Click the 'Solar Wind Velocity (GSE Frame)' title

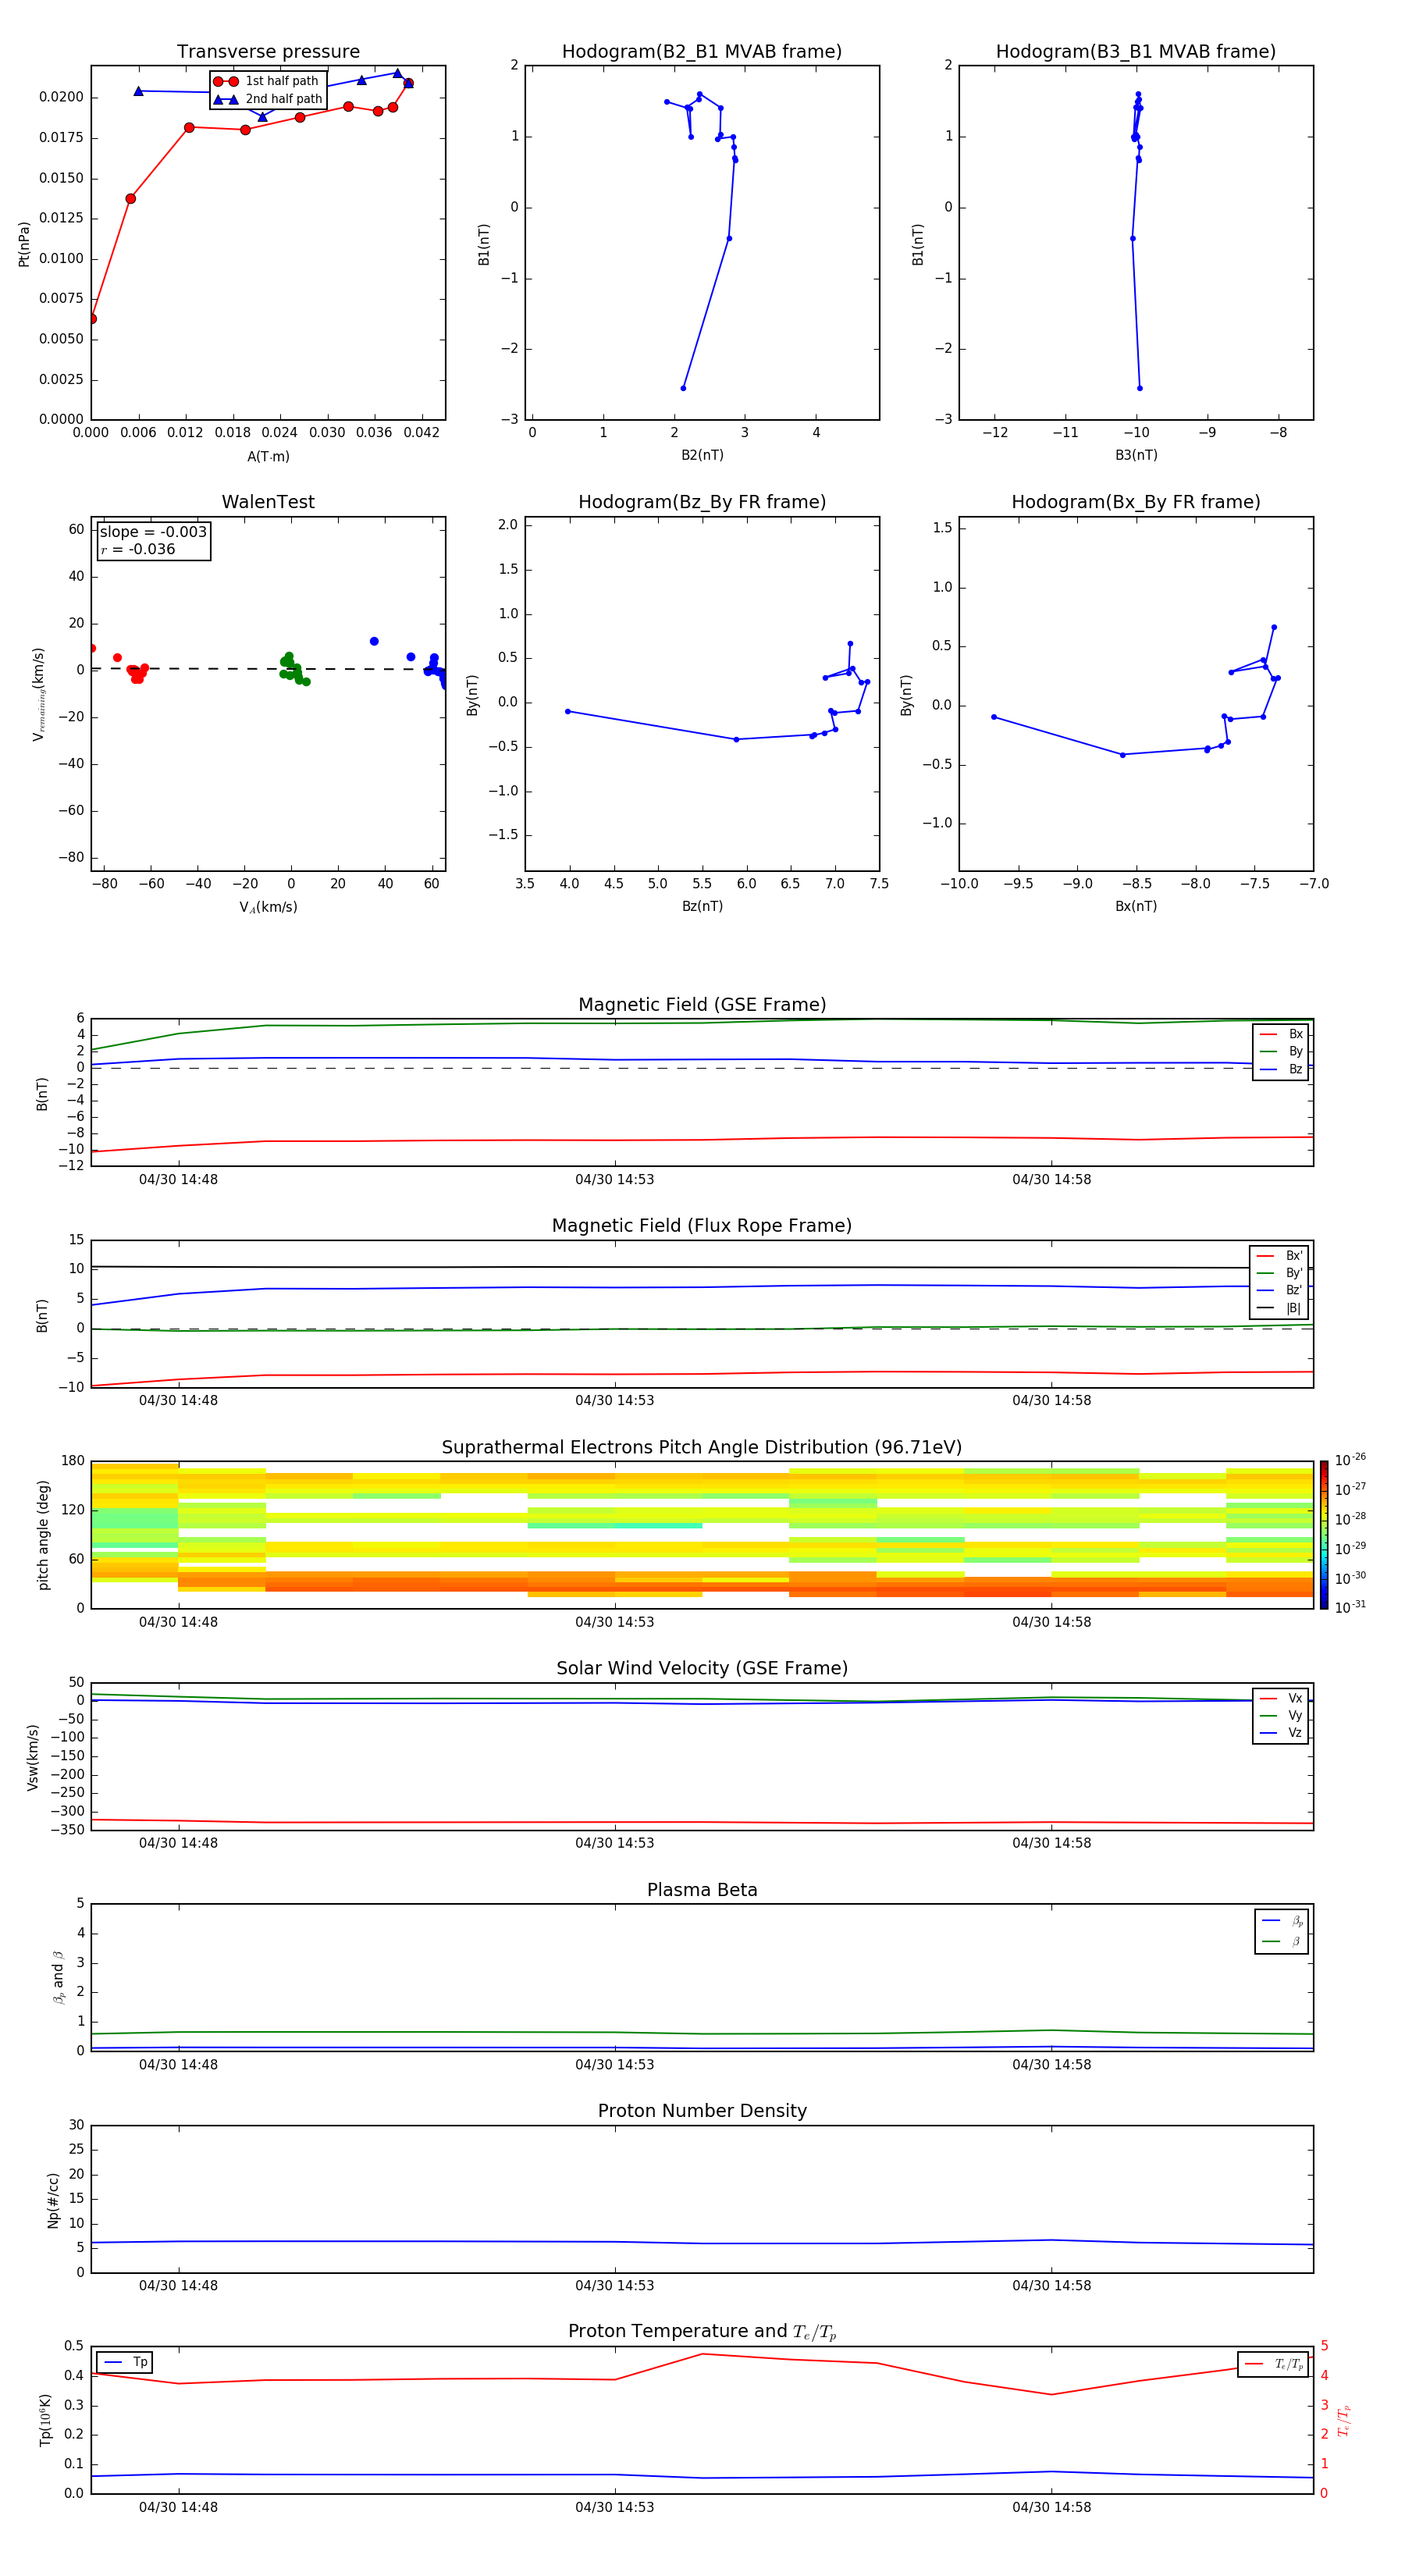pyautogui.click(x=702, y=1668)
